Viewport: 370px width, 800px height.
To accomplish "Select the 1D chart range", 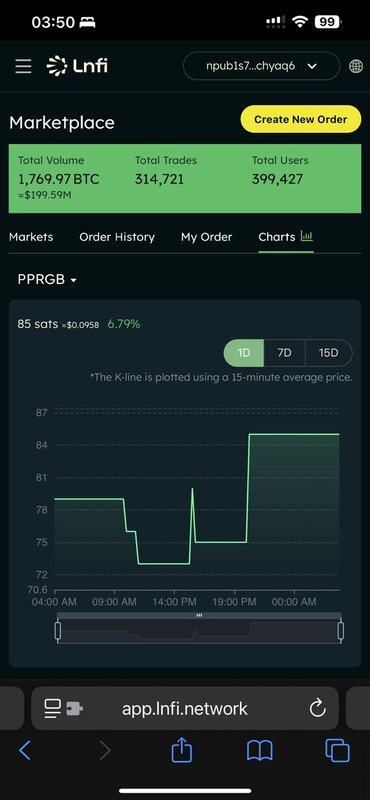I will pos(244,353).
